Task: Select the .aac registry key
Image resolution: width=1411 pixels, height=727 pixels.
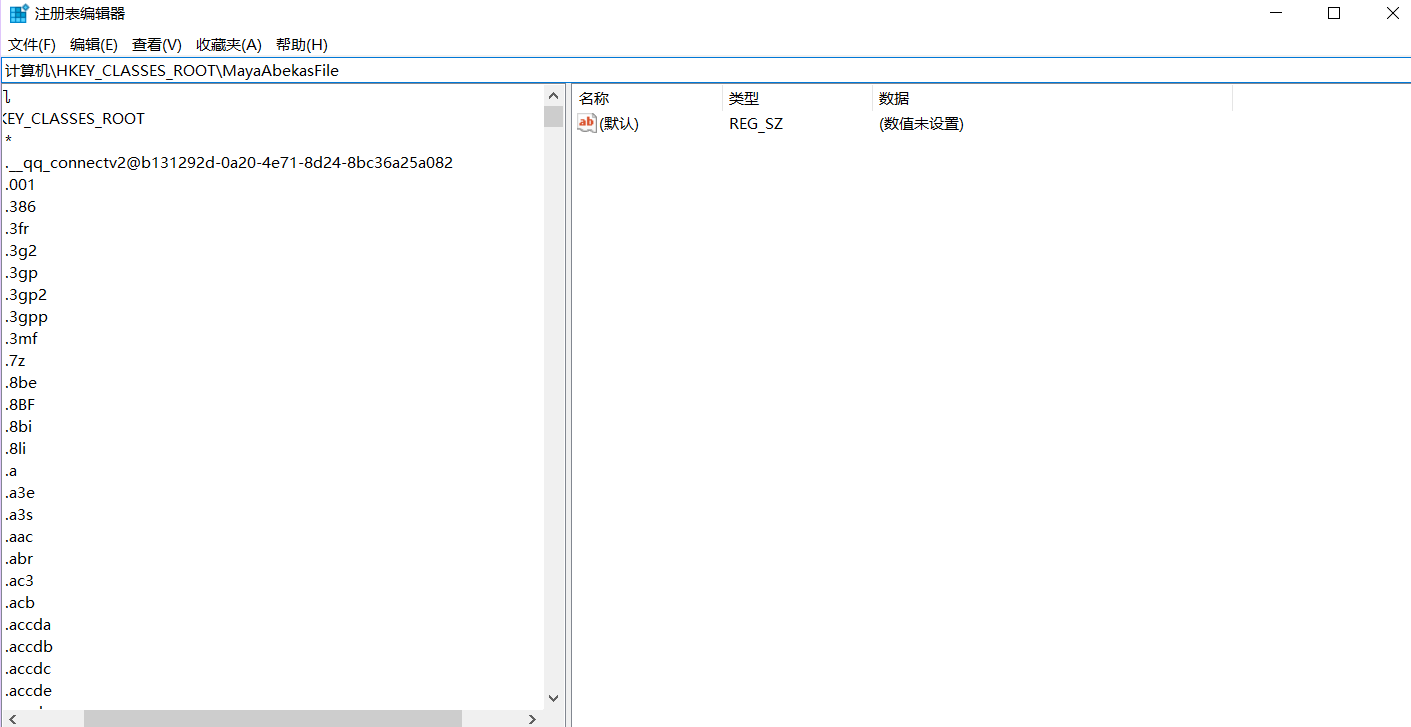Action: coord(19,536)
